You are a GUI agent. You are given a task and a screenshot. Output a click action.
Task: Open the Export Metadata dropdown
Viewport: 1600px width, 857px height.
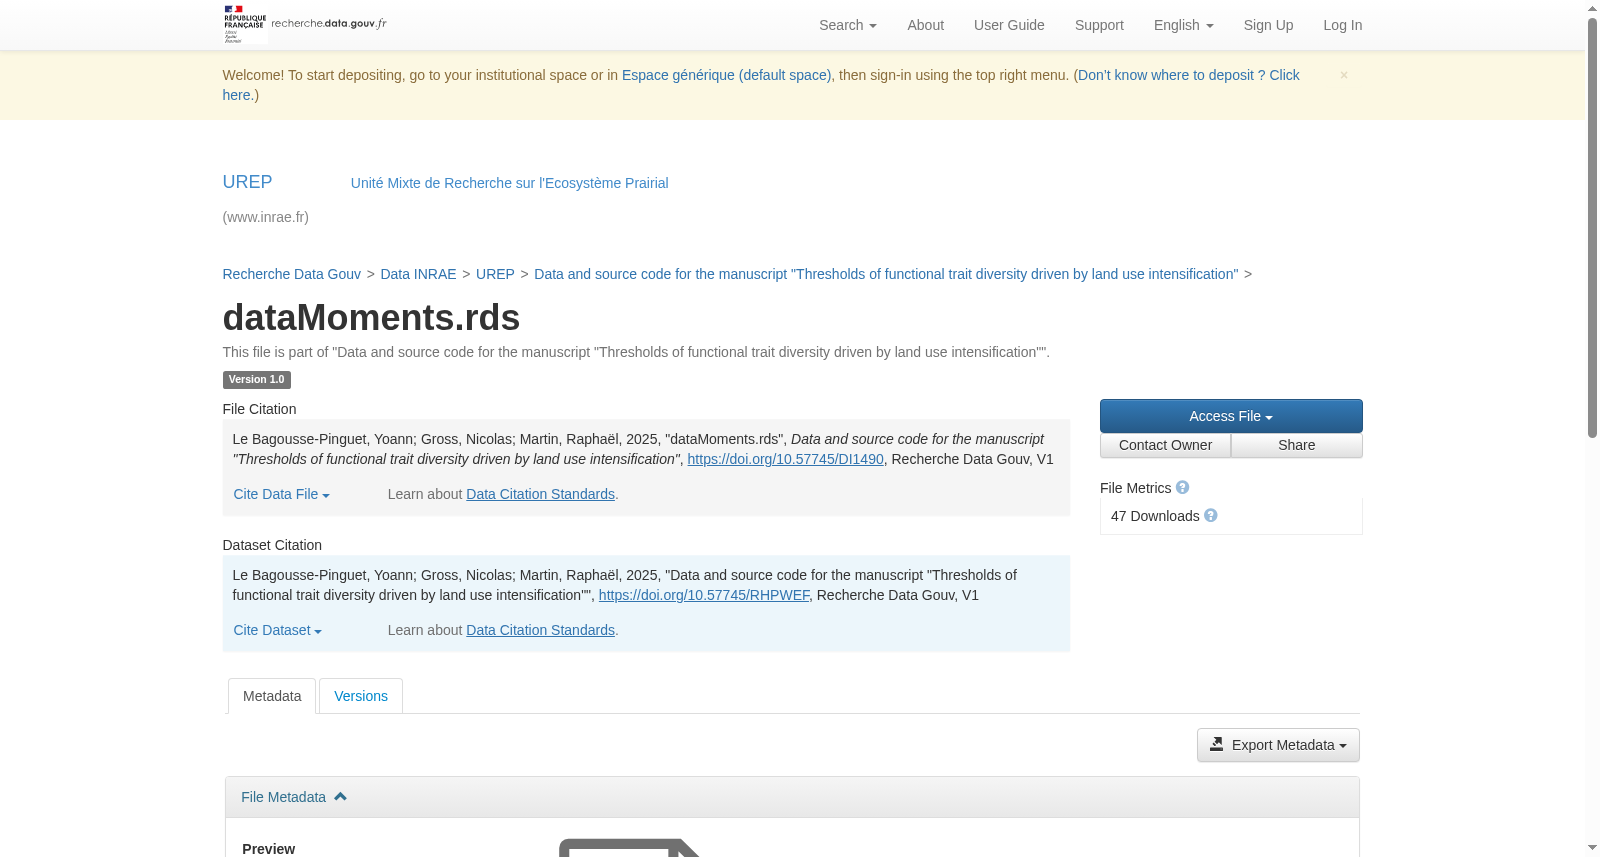coord(1278,745)
